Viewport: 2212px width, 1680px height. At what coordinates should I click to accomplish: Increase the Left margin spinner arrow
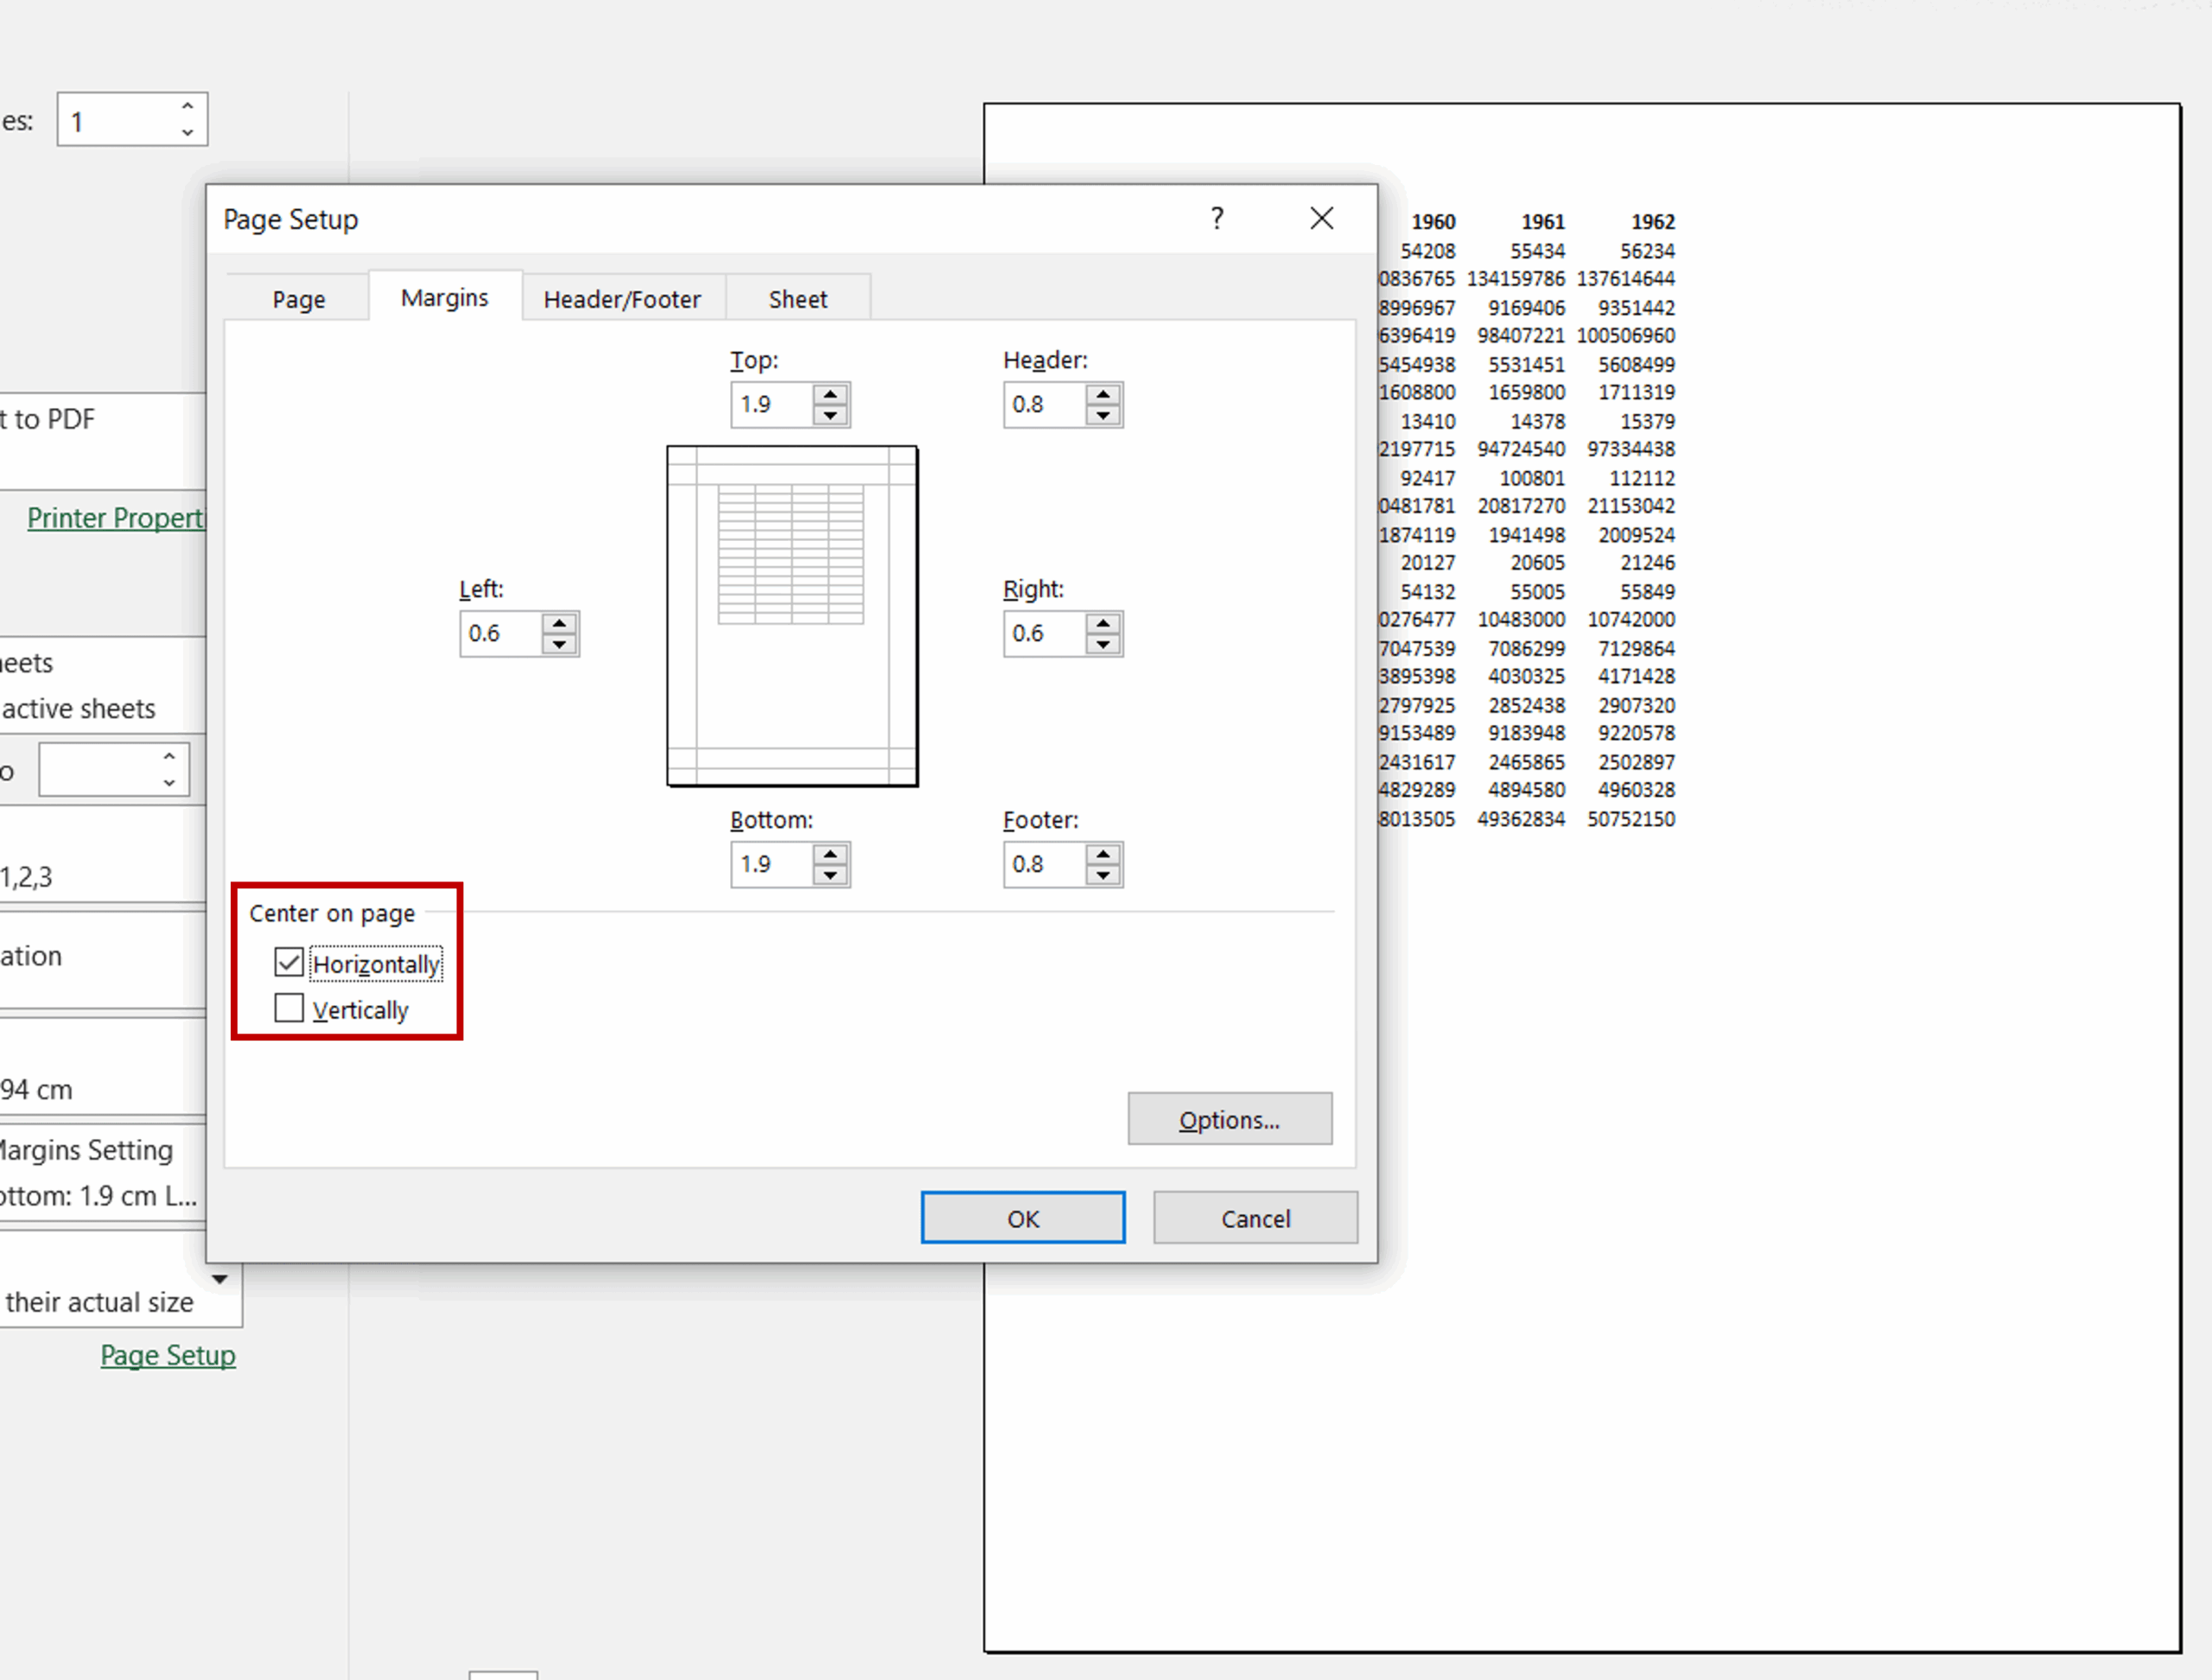[559, 624]
